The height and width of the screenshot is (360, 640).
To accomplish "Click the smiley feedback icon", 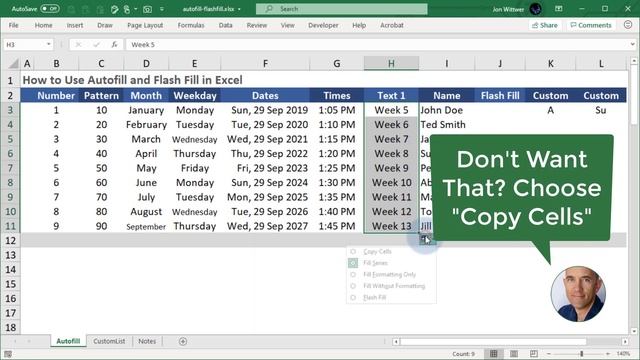I will 628,25.
